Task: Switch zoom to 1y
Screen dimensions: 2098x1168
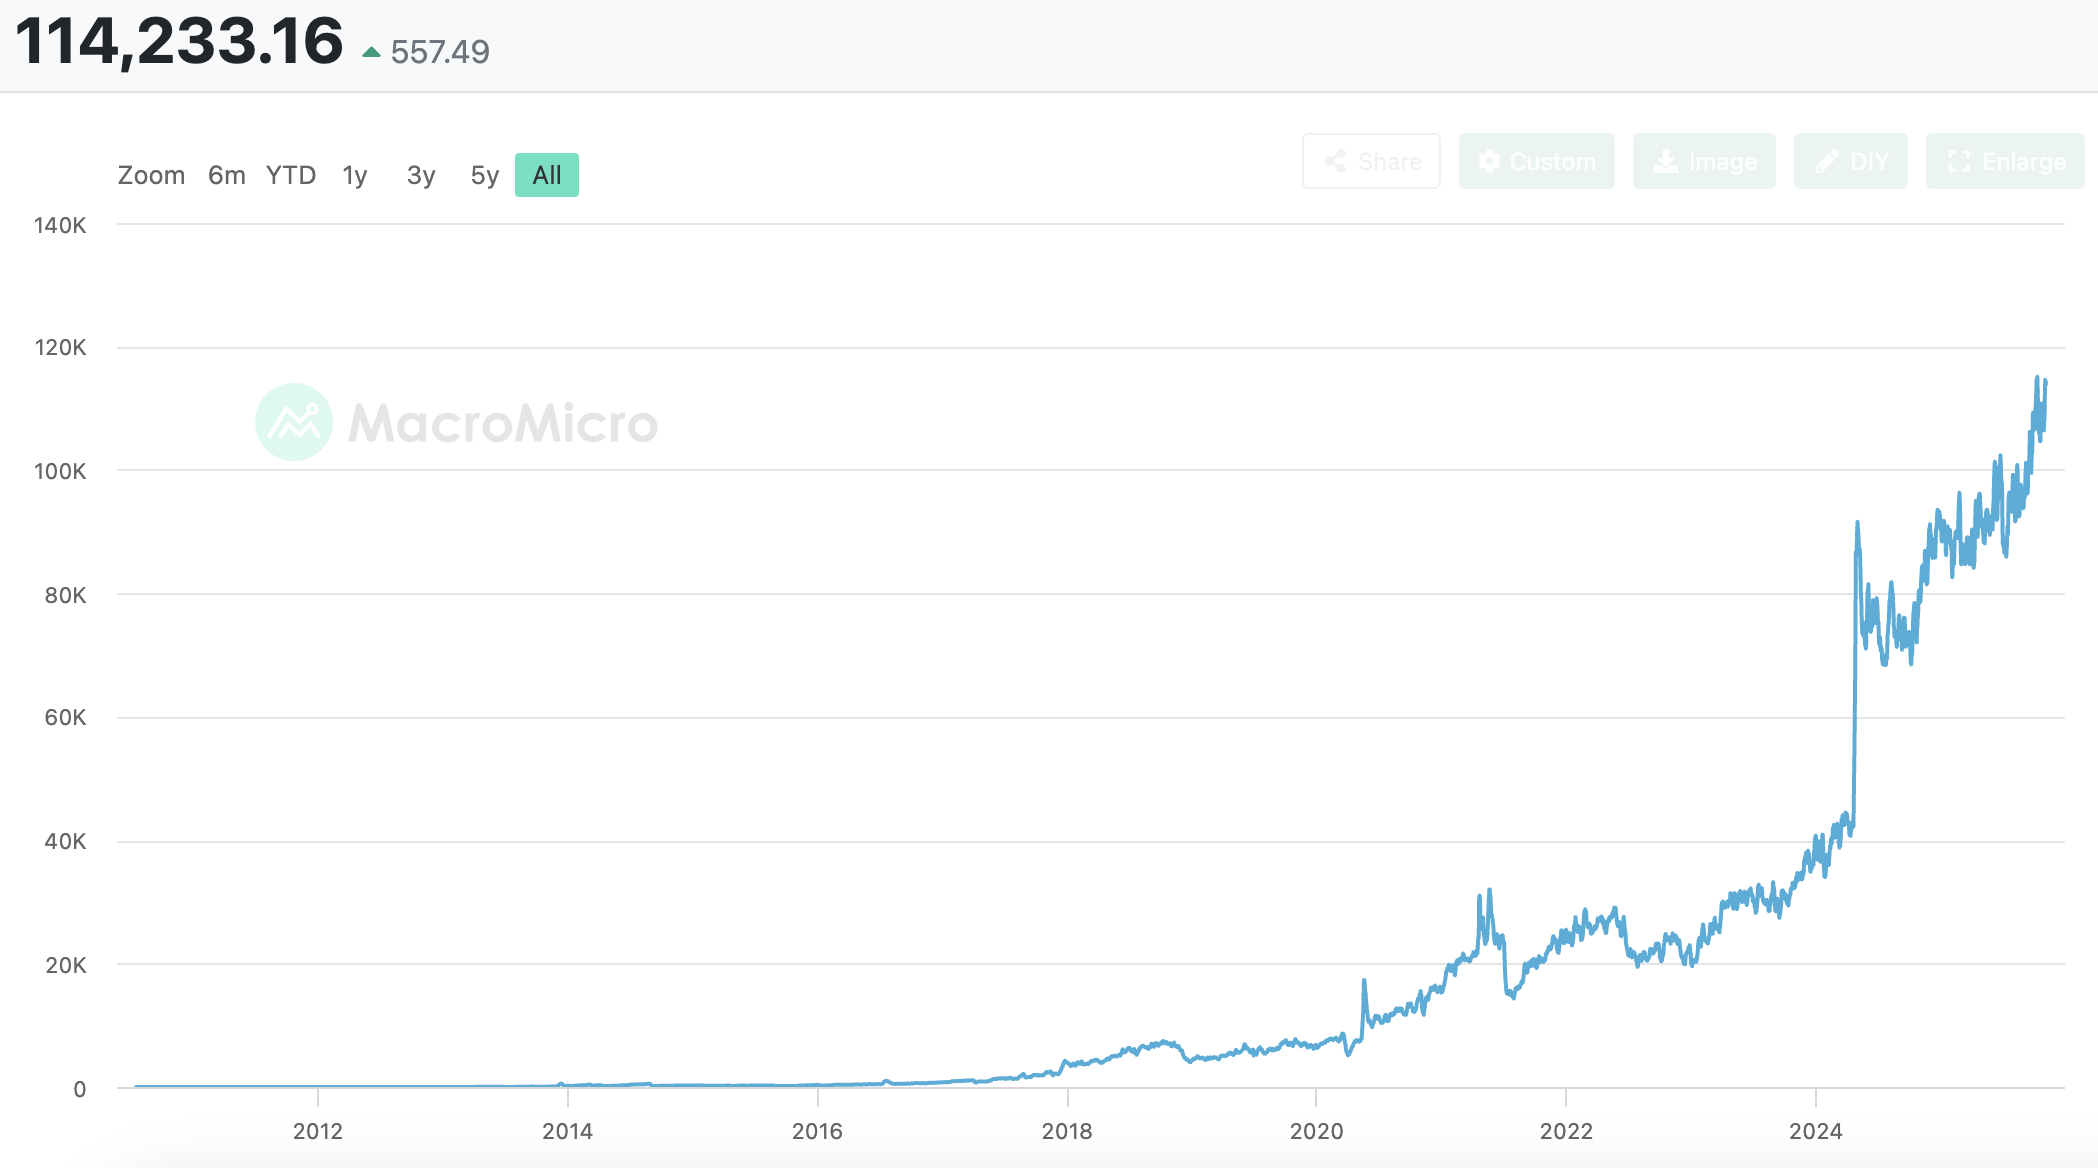Action: point(355,175)
